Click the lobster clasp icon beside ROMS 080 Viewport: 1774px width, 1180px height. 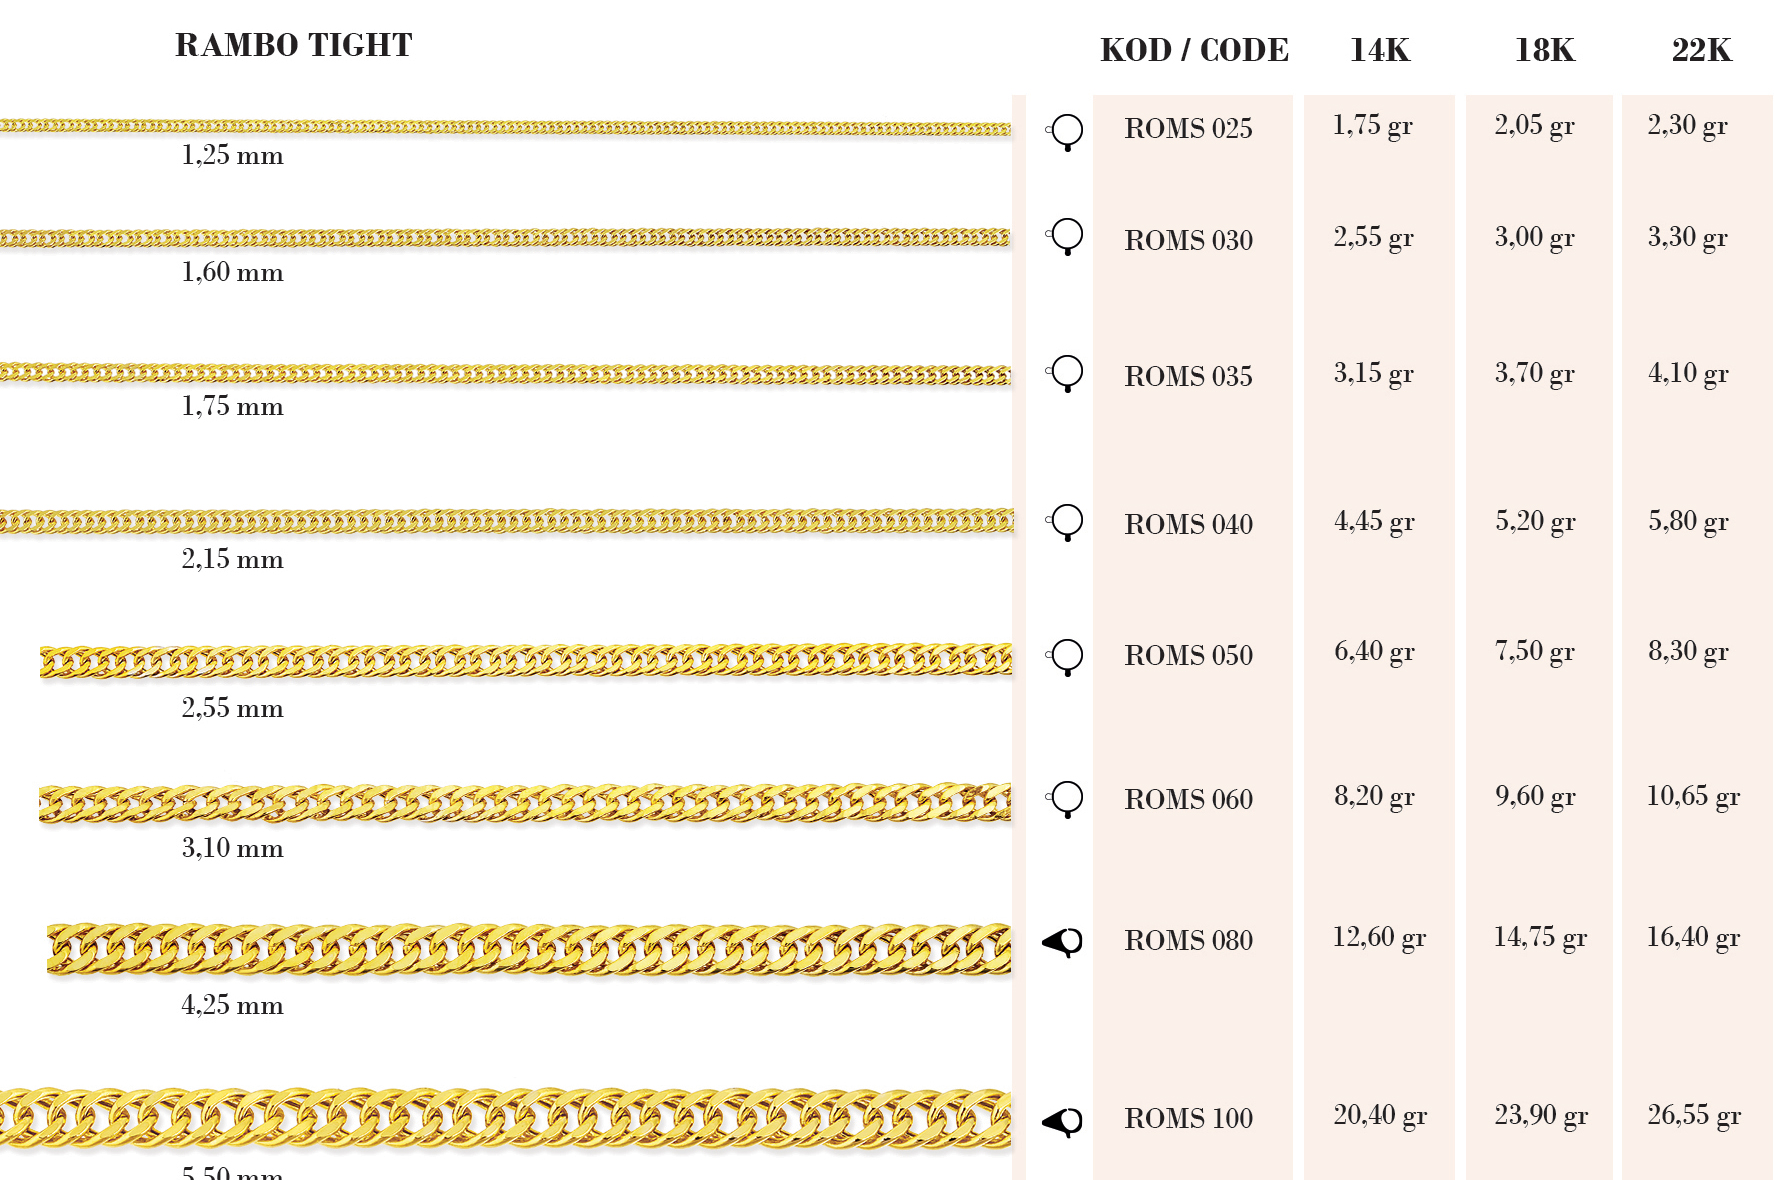(1063, 942)
